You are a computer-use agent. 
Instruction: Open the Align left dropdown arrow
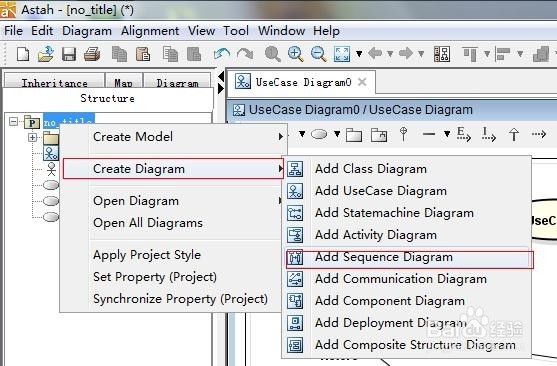520,54
